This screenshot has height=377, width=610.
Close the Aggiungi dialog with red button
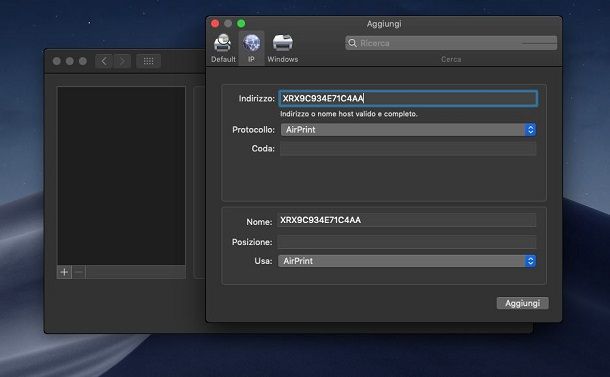point(215,24)
